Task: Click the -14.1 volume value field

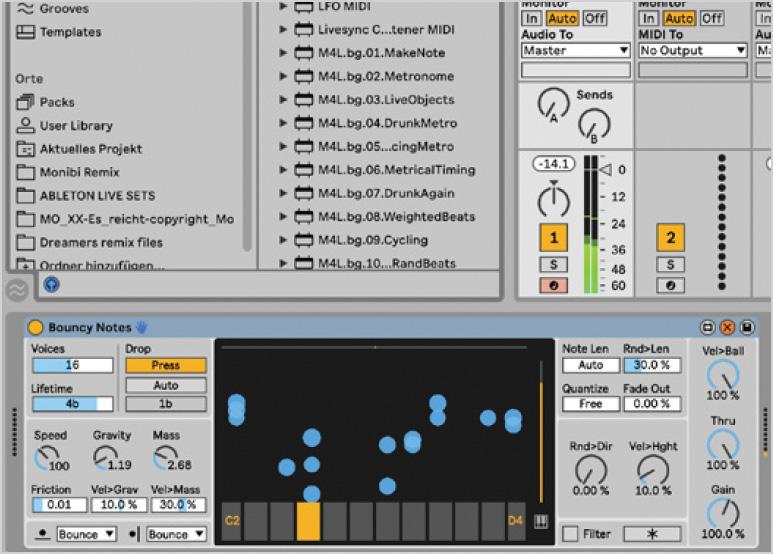Action: coord(554,164)
